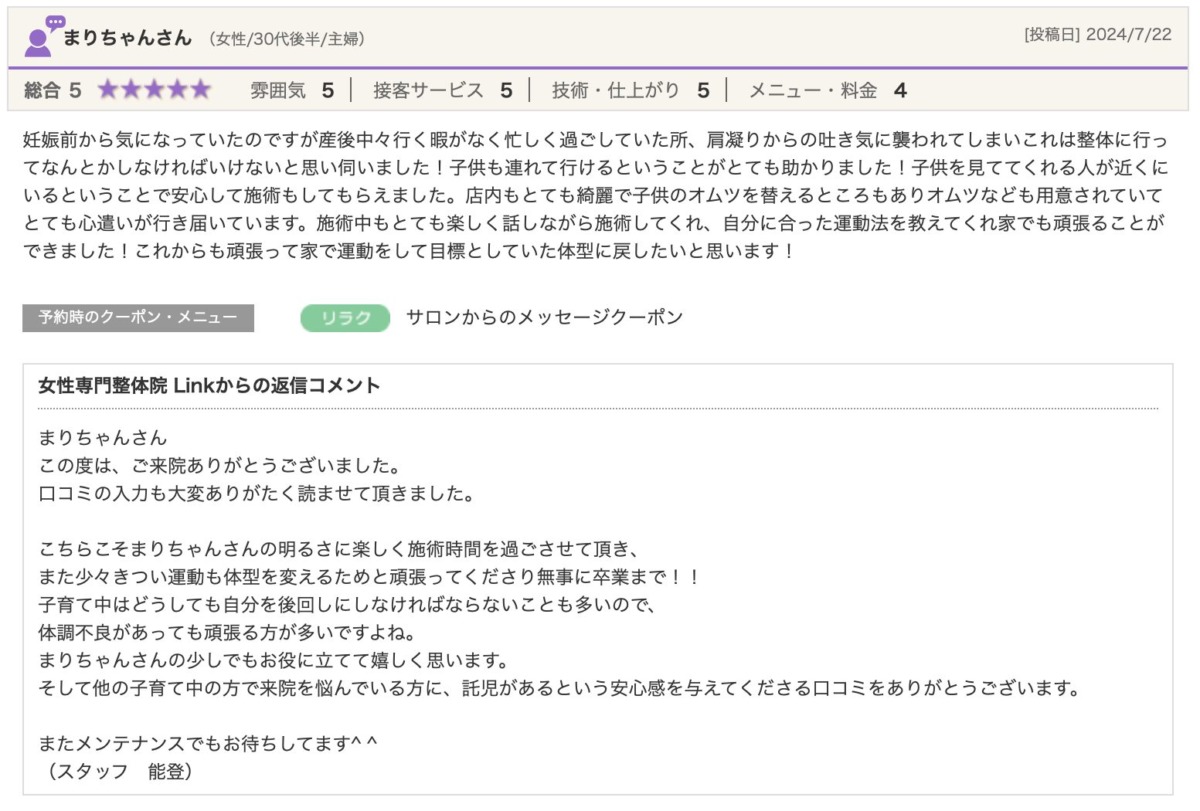Click the purple reviewer avatar icon
Viewport: 1200px width, 811px height.
click(x=41, y=37)
